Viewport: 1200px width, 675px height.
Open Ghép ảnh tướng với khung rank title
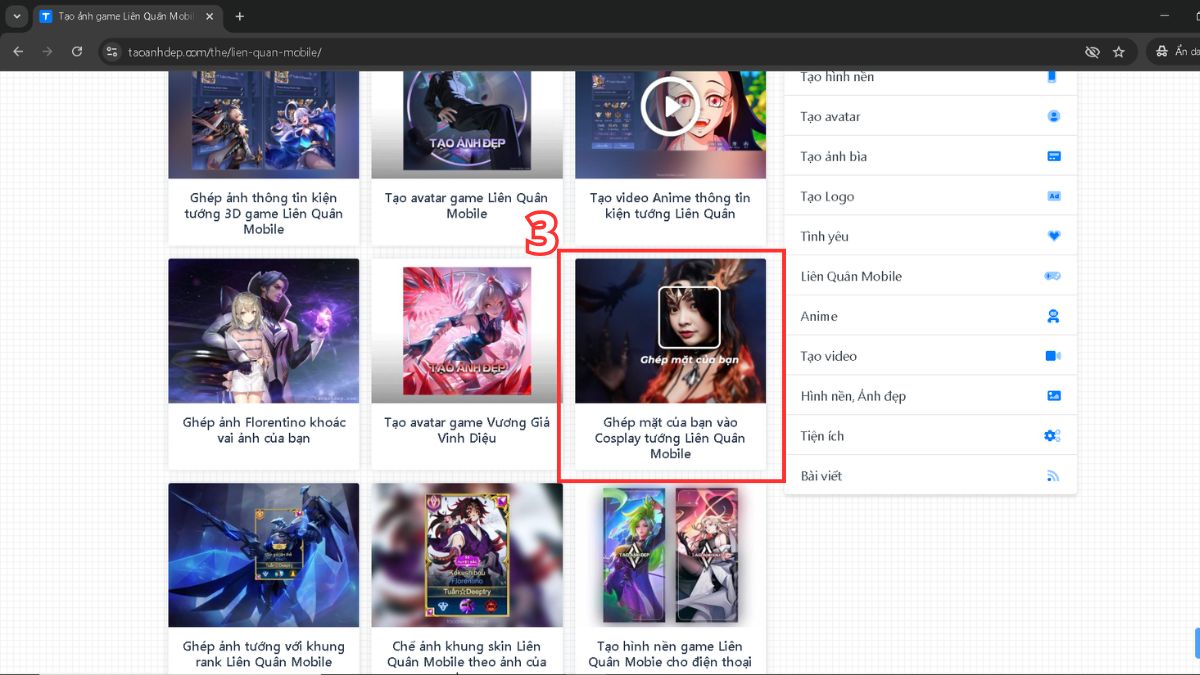[263, 654]
